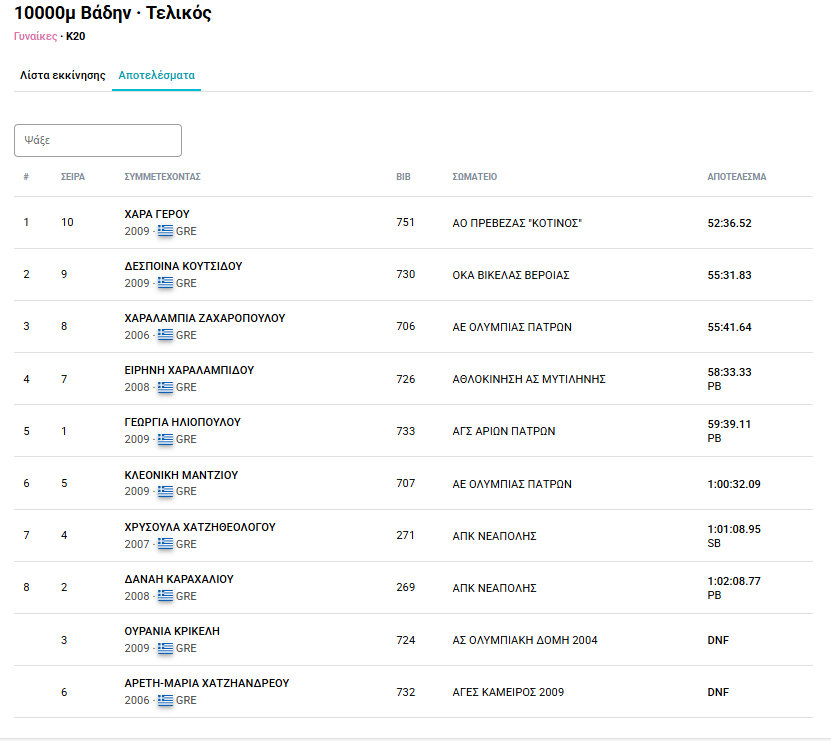Sort by the ΑΠΟΤΕΛΕΣΜΑ column header
This screenshot has width=831, height=741.
point(737,177)
